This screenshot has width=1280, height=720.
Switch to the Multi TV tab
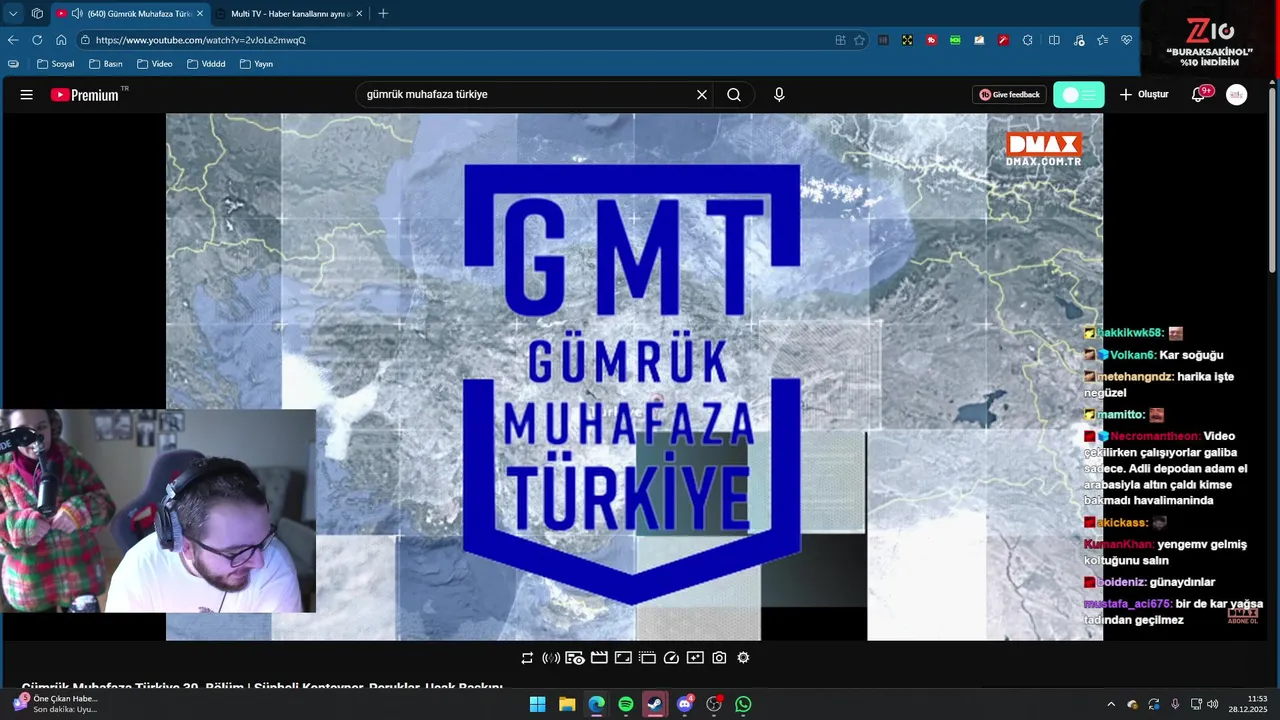coord(290,14)
